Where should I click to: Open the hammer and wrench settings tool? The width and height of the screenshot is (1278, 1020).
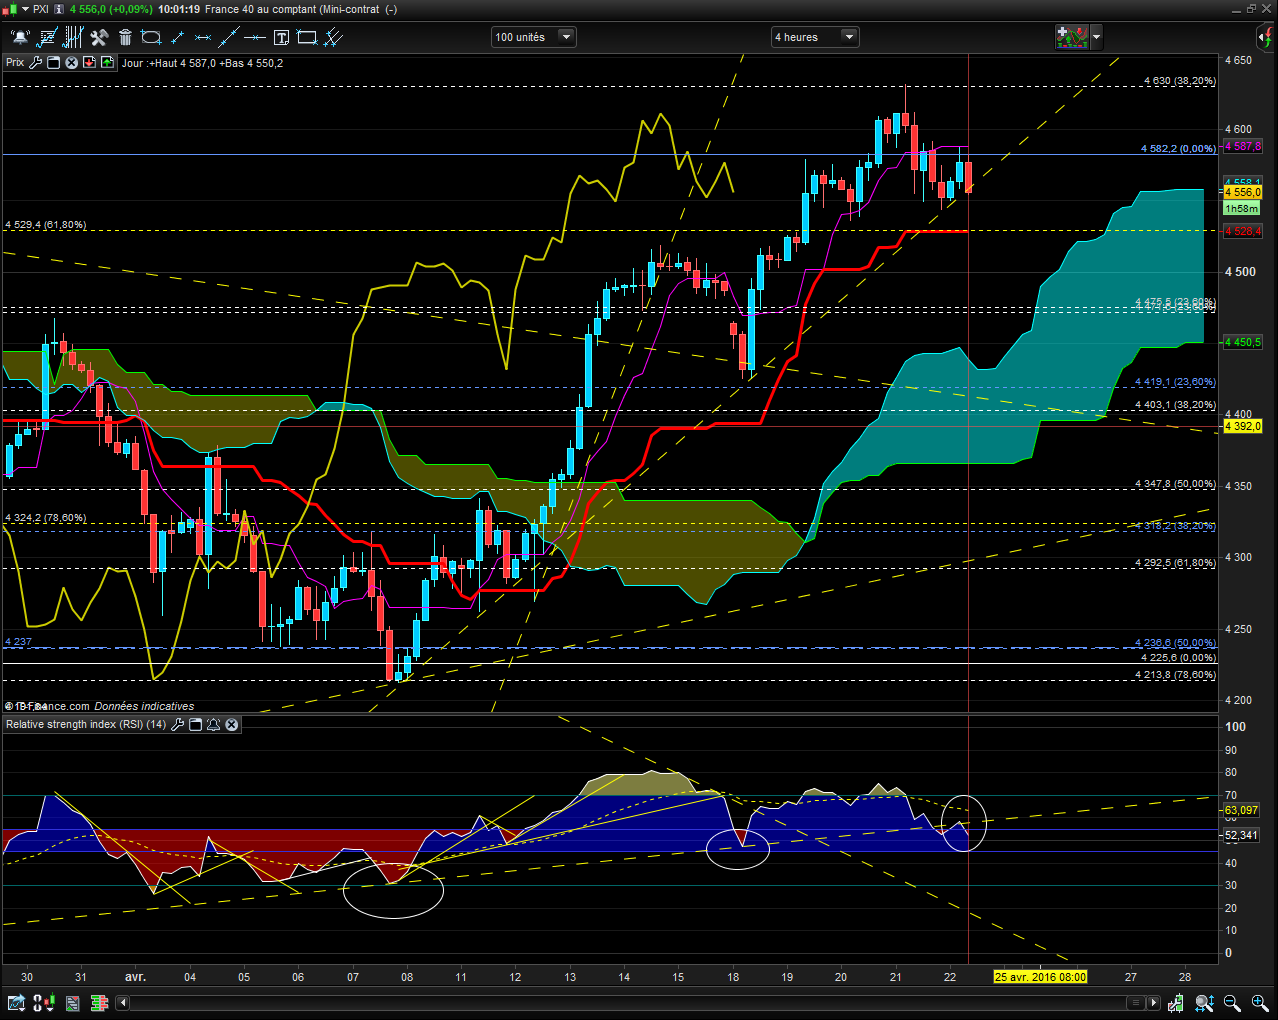point(99,38)
